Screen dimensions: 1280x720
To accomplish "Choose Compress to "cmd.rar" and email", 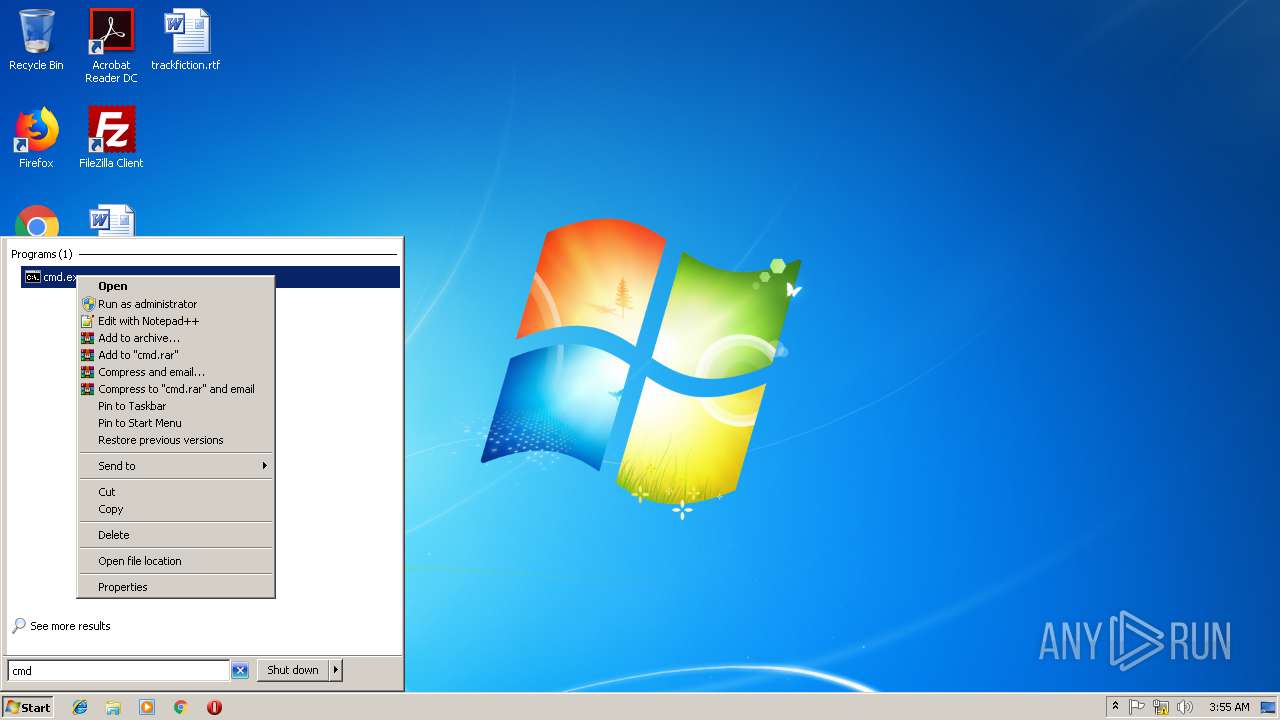I will 176,389.
